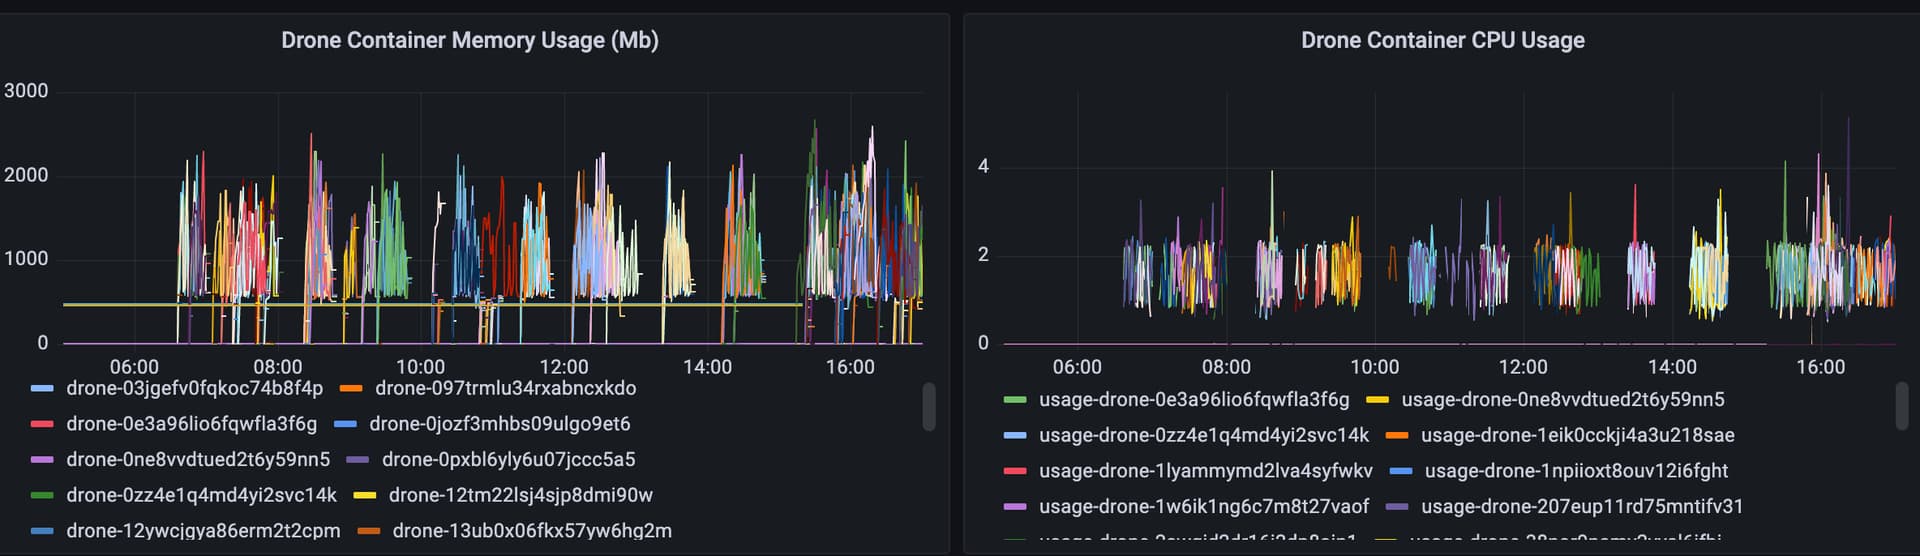Click the memory panel legend scrollbar
The width and height of the screenshot is (1920, 556).
pos(929,407)
